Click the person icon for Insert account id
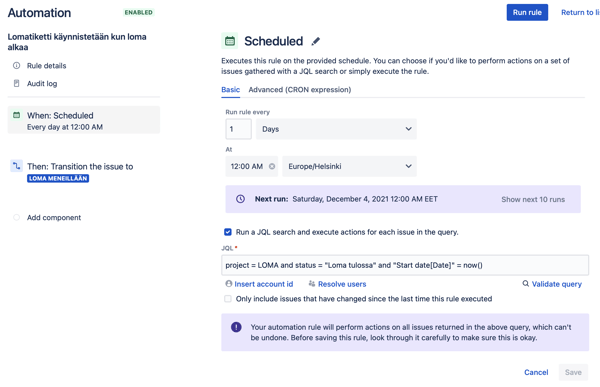This screenshot has width=600, height=387. point(229,284)
